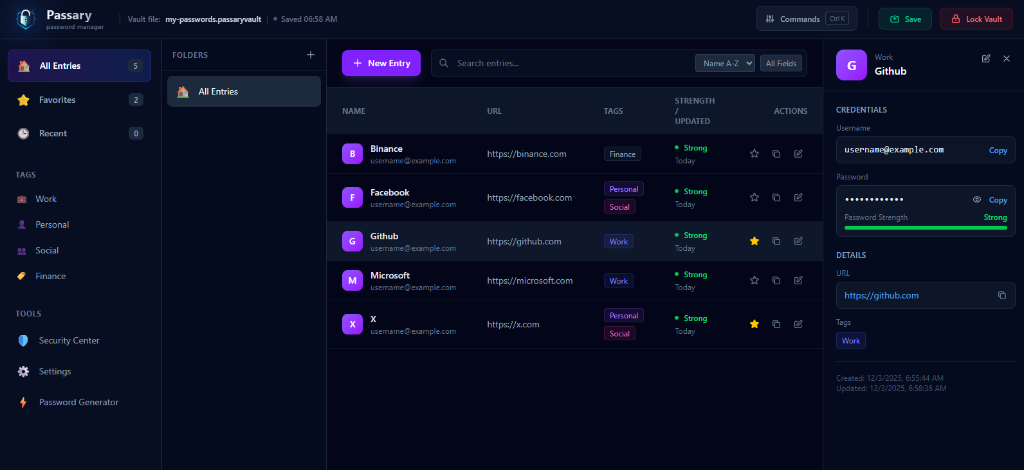
Task: Create a New Entry
Action: click(x=381, y=63)
